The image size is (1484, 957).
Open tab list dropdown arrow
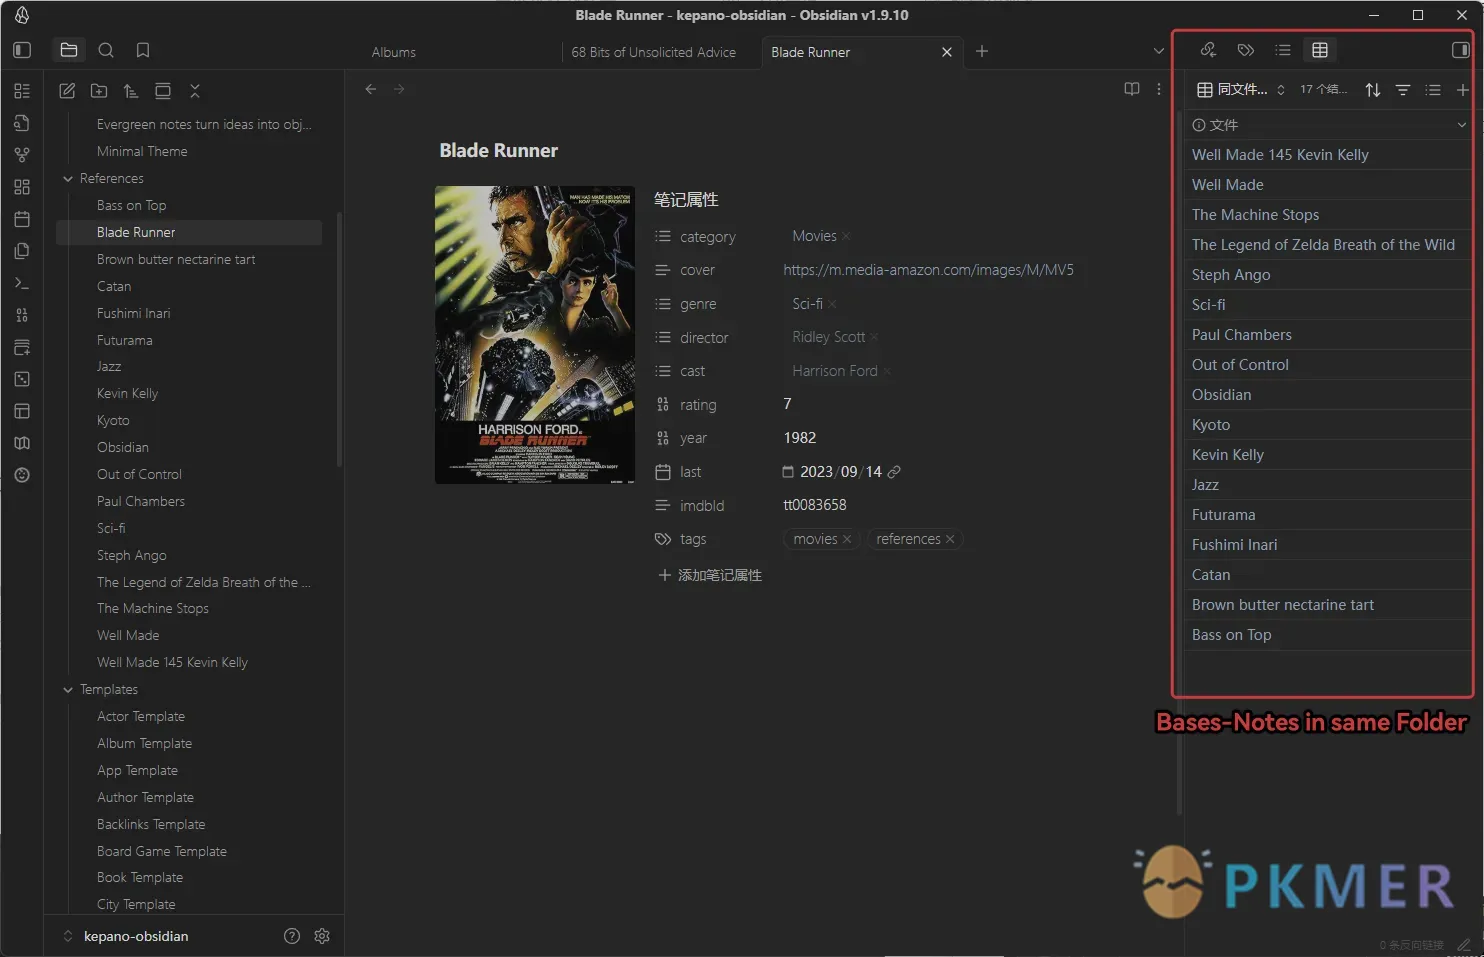tap(1159, 51)
